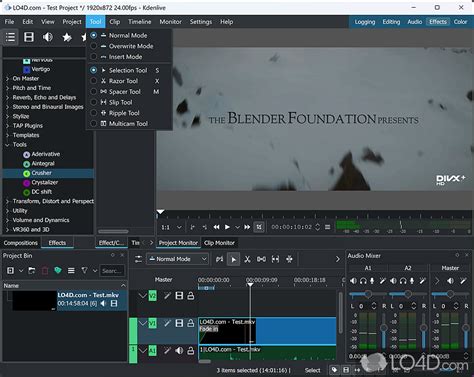The image size is (474, 377).
Task: Click the Spacer tool icon in timeline toolbar
Action: [261, 259]
